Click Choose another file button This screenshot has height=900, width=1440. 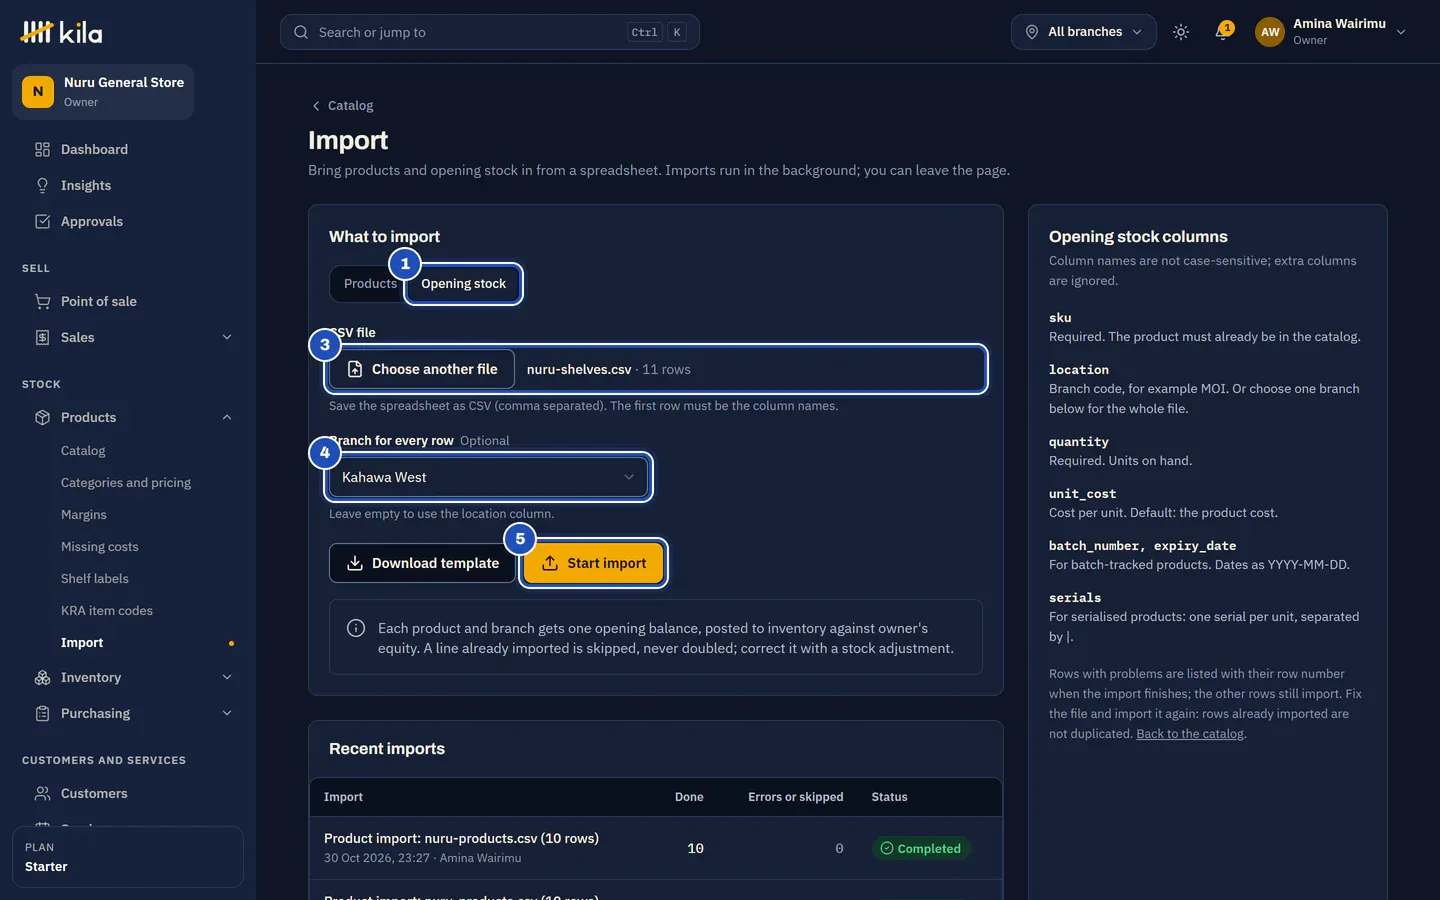[x=422, y=369]
